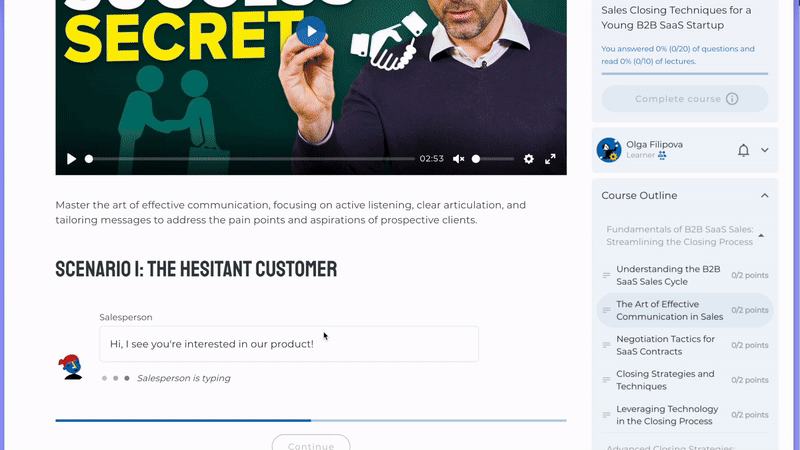
Task: Click the salesperson chat message bubble
Action: pyautogui.click(x=289, y=344)
